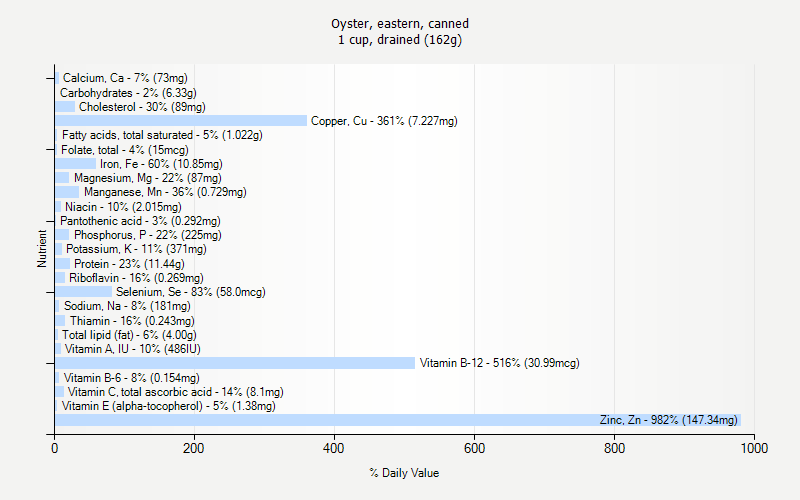Click the 'Riboflavin - 16% (0.269mg)' label
This screenshot has width=800, height=500.
pos(136,278)
